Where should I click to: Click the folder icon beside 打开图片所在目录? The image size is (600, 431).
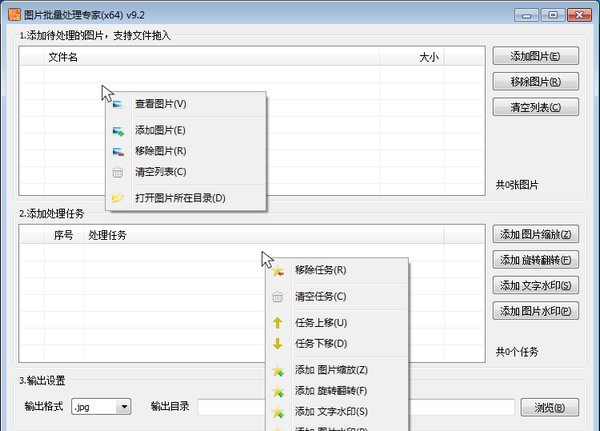118,198
